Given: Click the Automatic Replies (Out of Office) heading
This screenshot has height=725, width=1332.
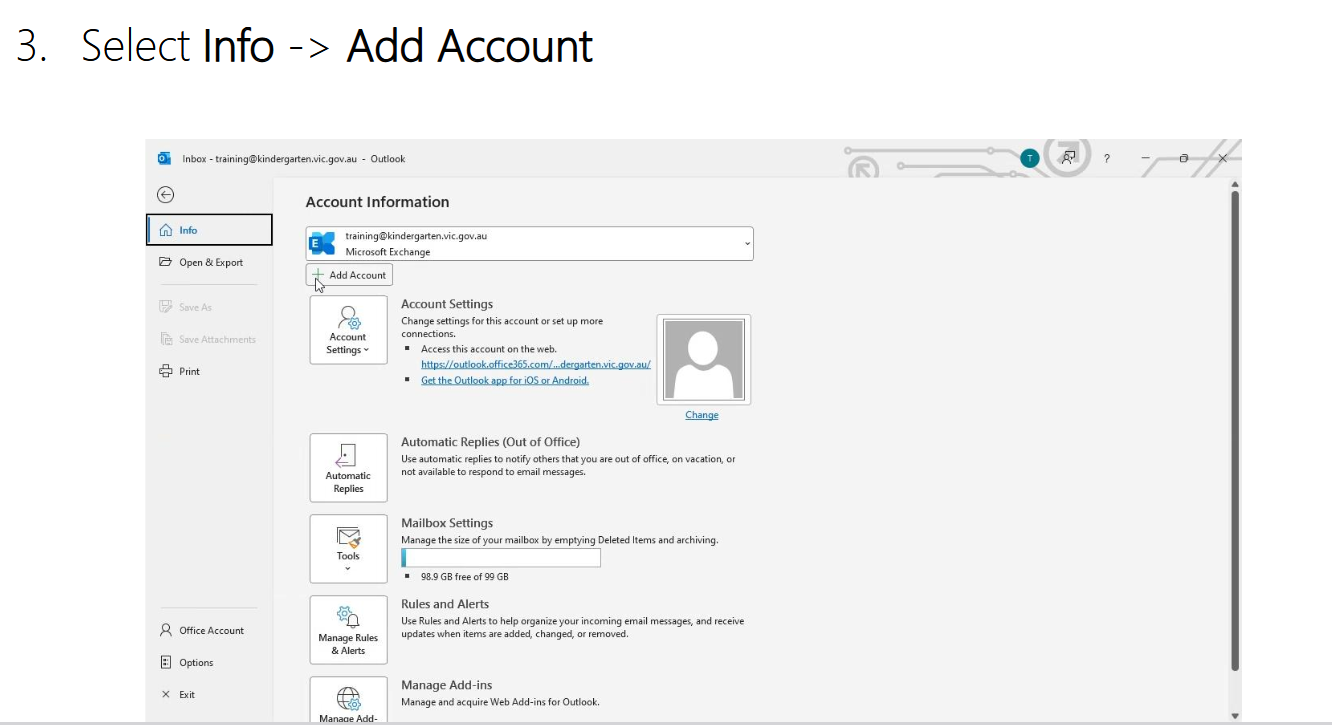Looking at the screenshot, I should (x=490, y=442).
